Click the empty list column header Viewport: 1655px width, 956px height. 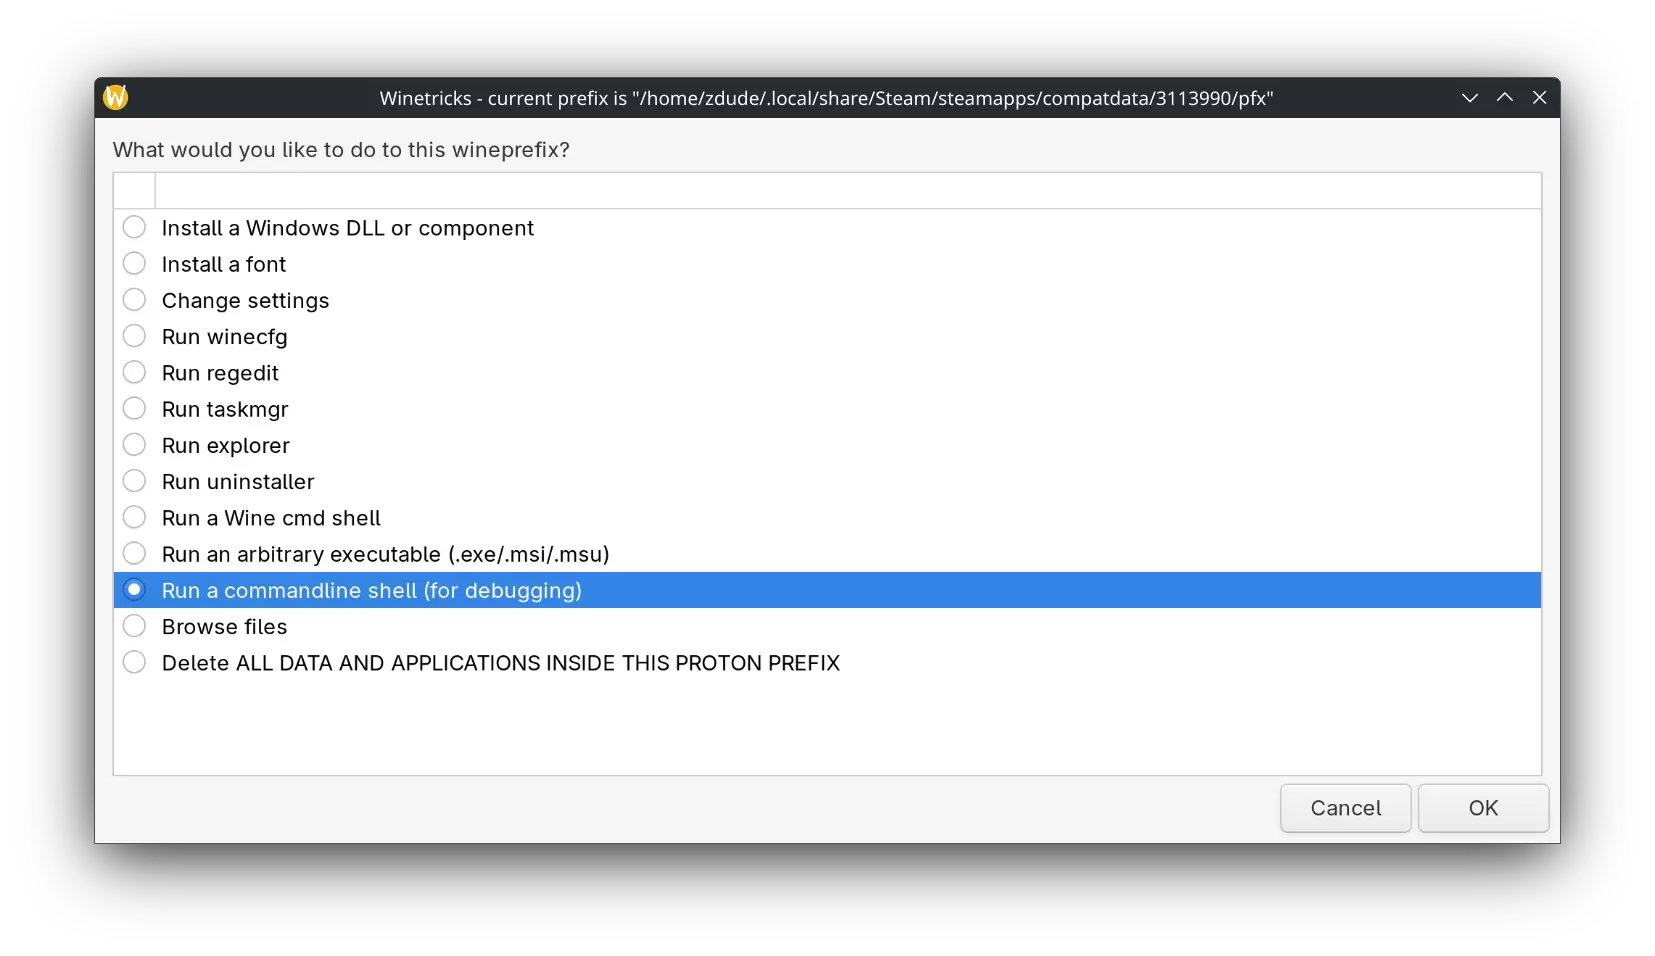coord(847,190)
